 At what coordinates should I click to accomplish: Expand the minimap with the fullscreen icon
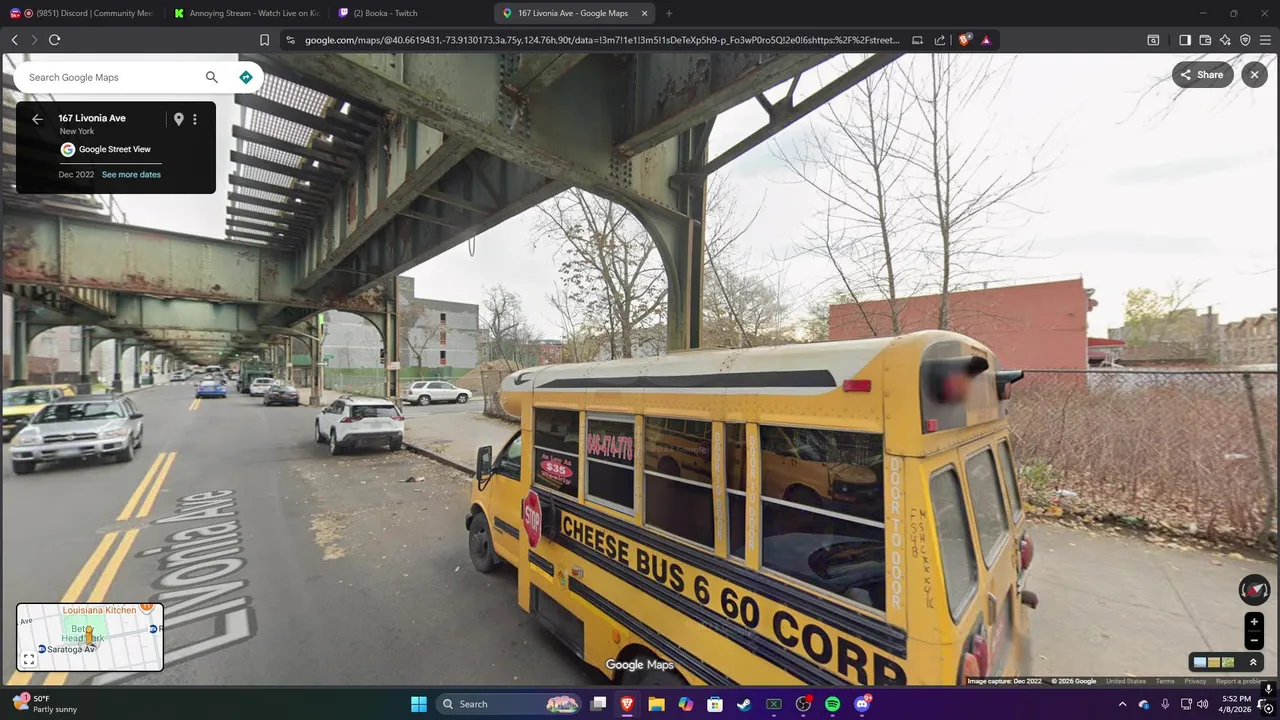[x=29, y=660]
